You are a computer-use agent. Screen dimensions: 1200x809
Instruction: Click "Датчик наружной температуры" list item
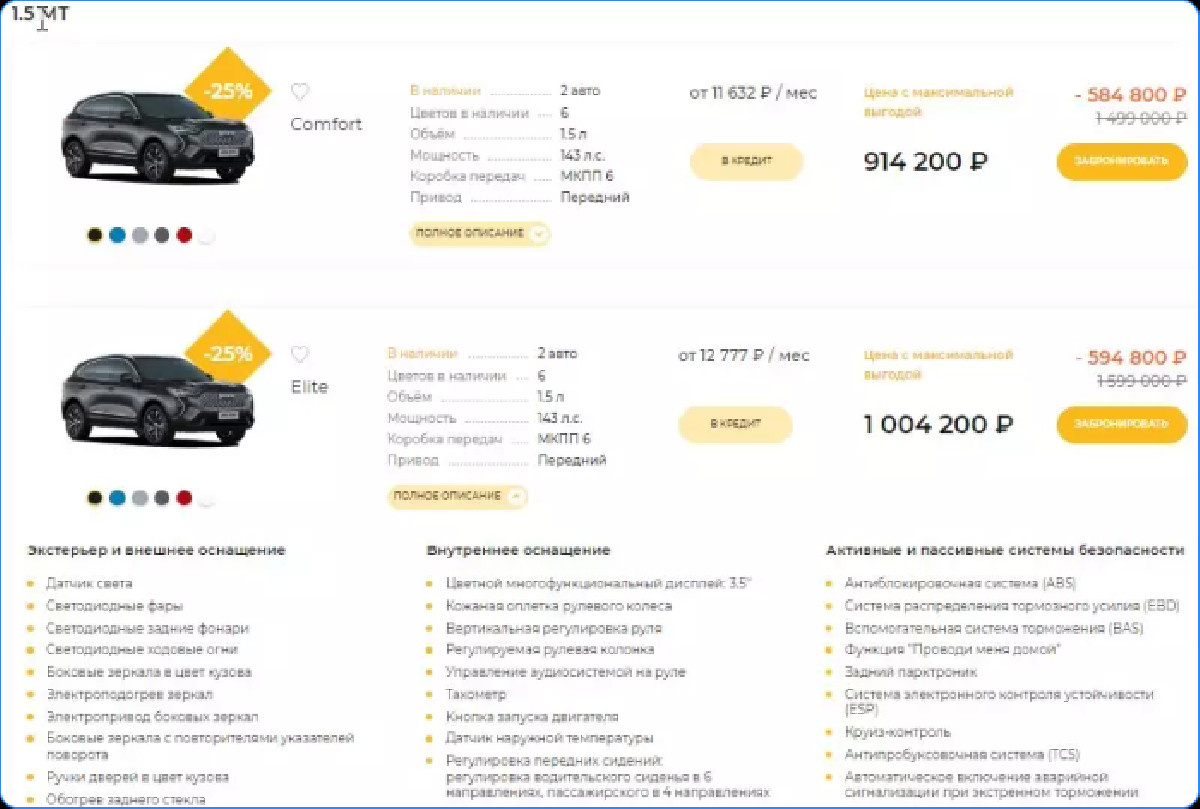click(549, 738)
